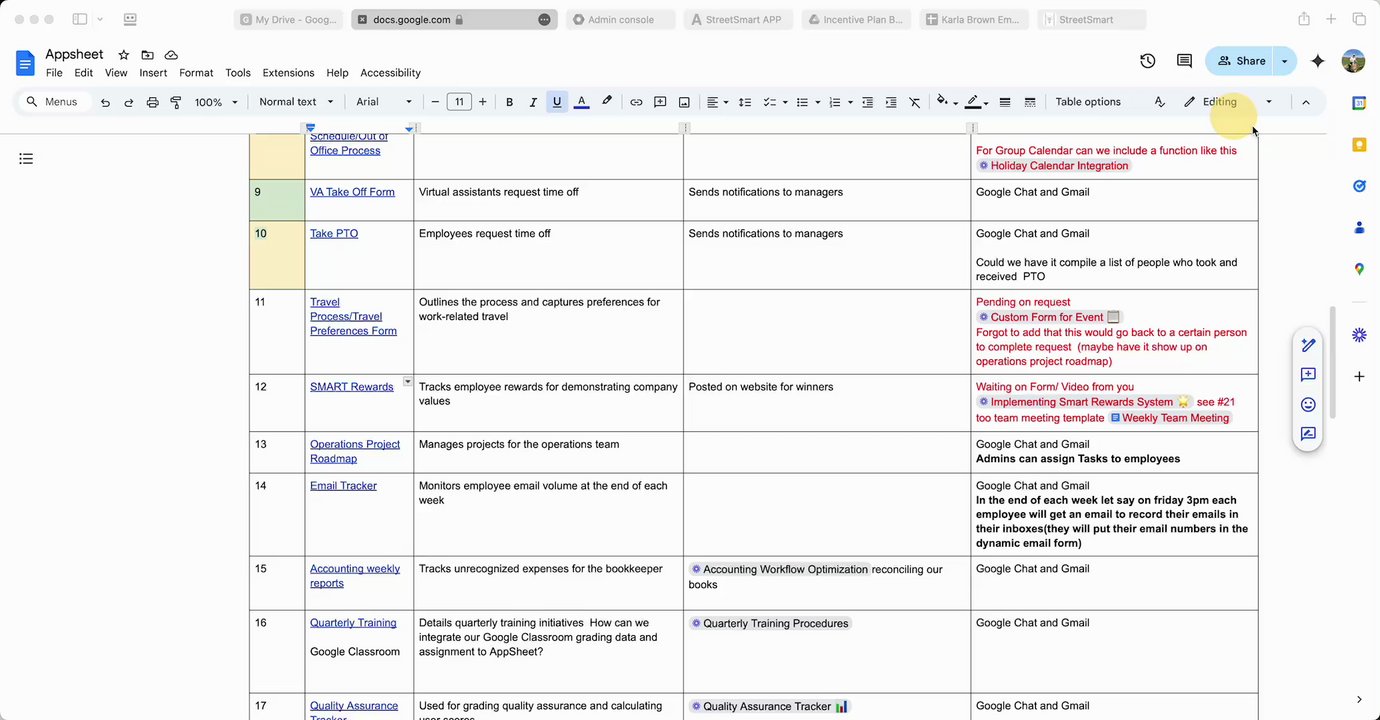The height and width of the screenshot is (720, 1380).
Task: Select the paint format roller tool
Action: (176, 102)
